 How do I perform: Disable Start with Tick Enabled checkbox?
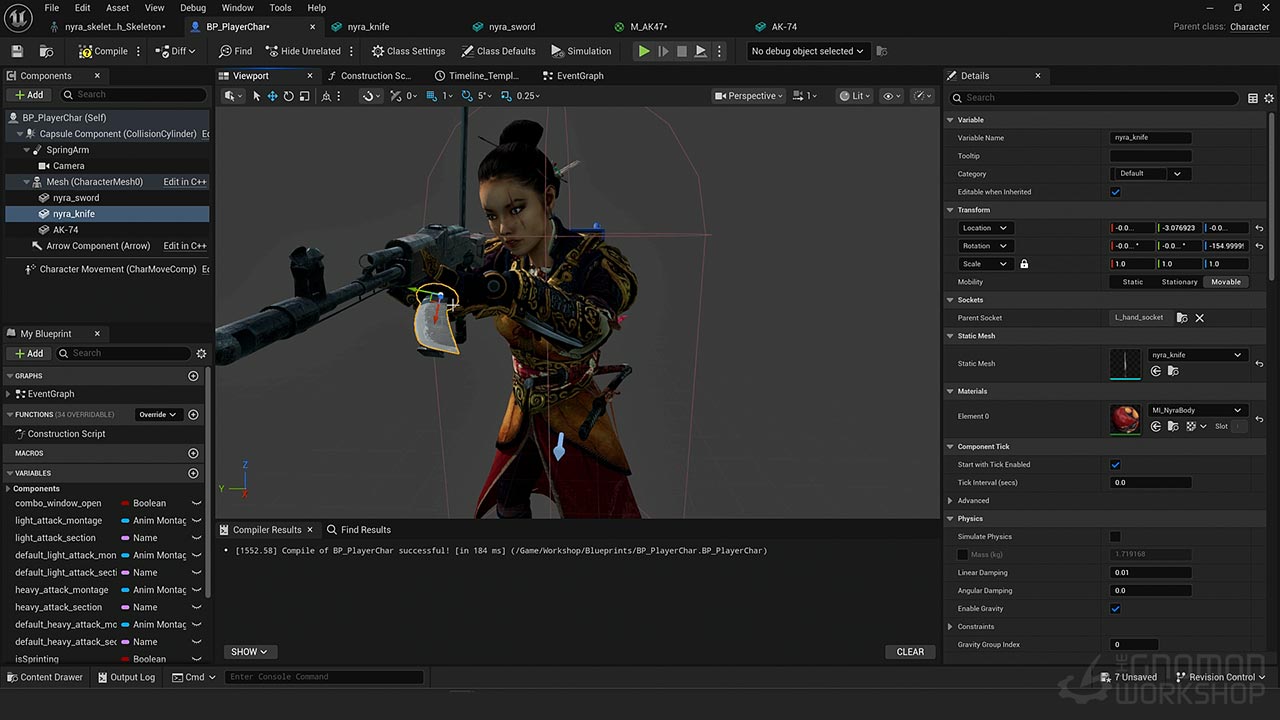(1115, 465)
